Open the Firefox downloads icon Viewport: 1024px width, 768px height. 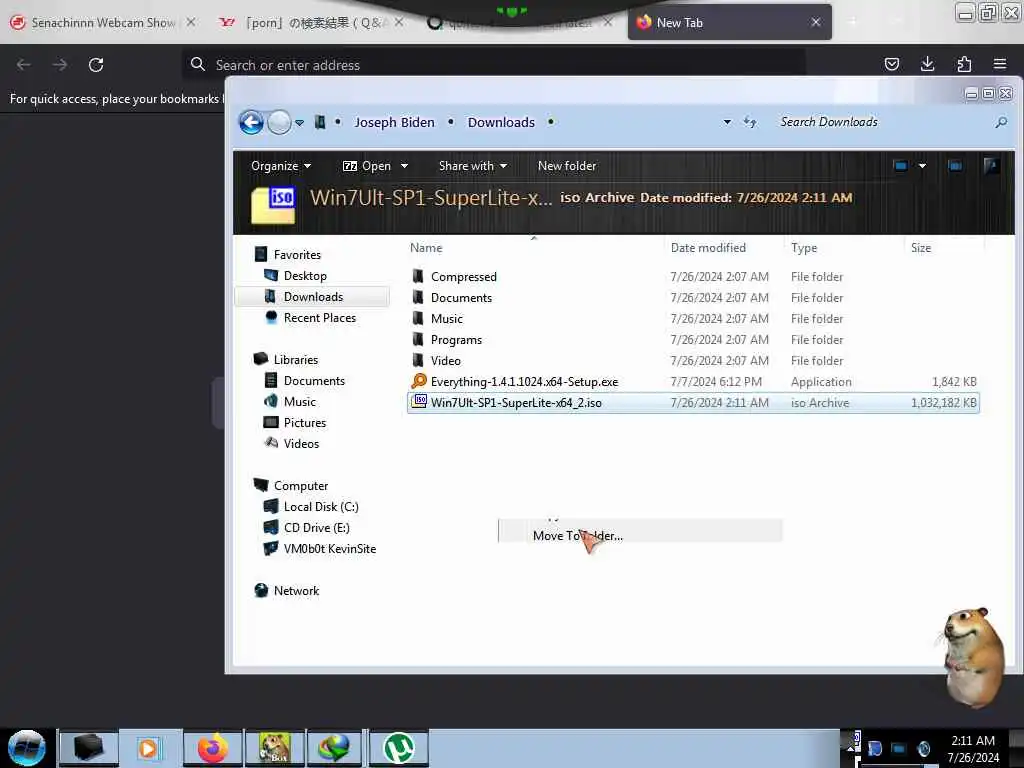coord(927,64)
